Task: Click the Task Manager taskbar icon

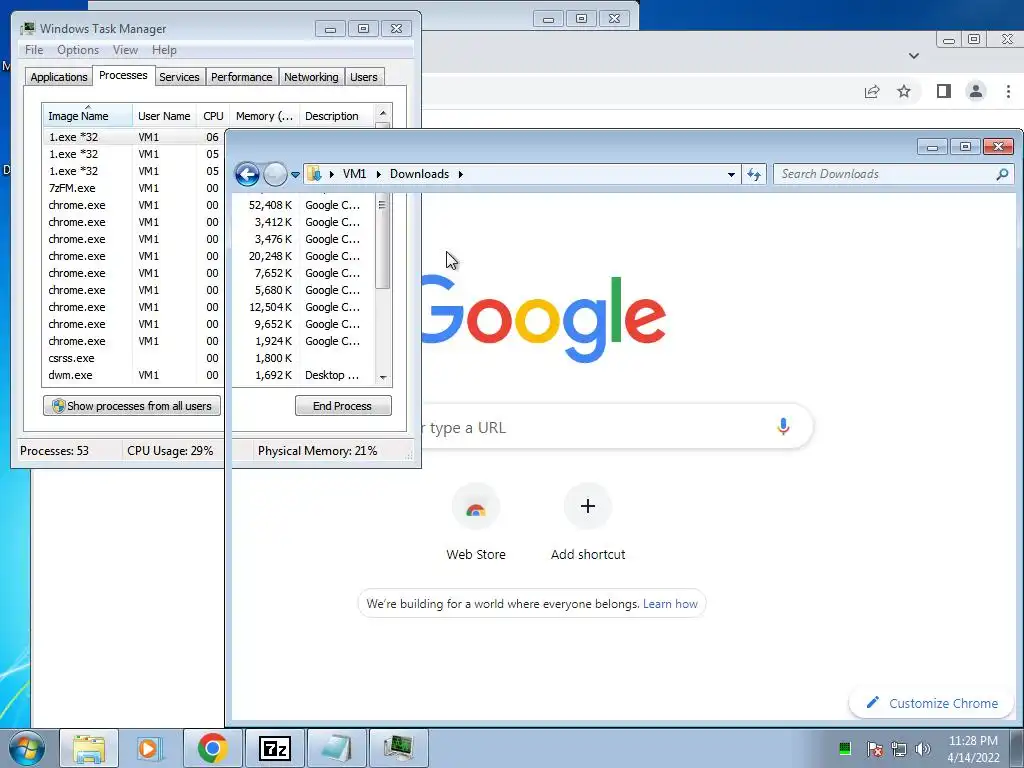Action: tap(398, 748)
